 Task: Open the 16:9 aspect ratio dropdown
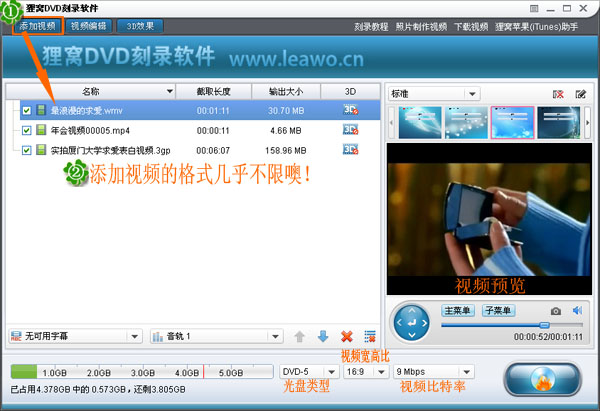[x=366, y=372]
